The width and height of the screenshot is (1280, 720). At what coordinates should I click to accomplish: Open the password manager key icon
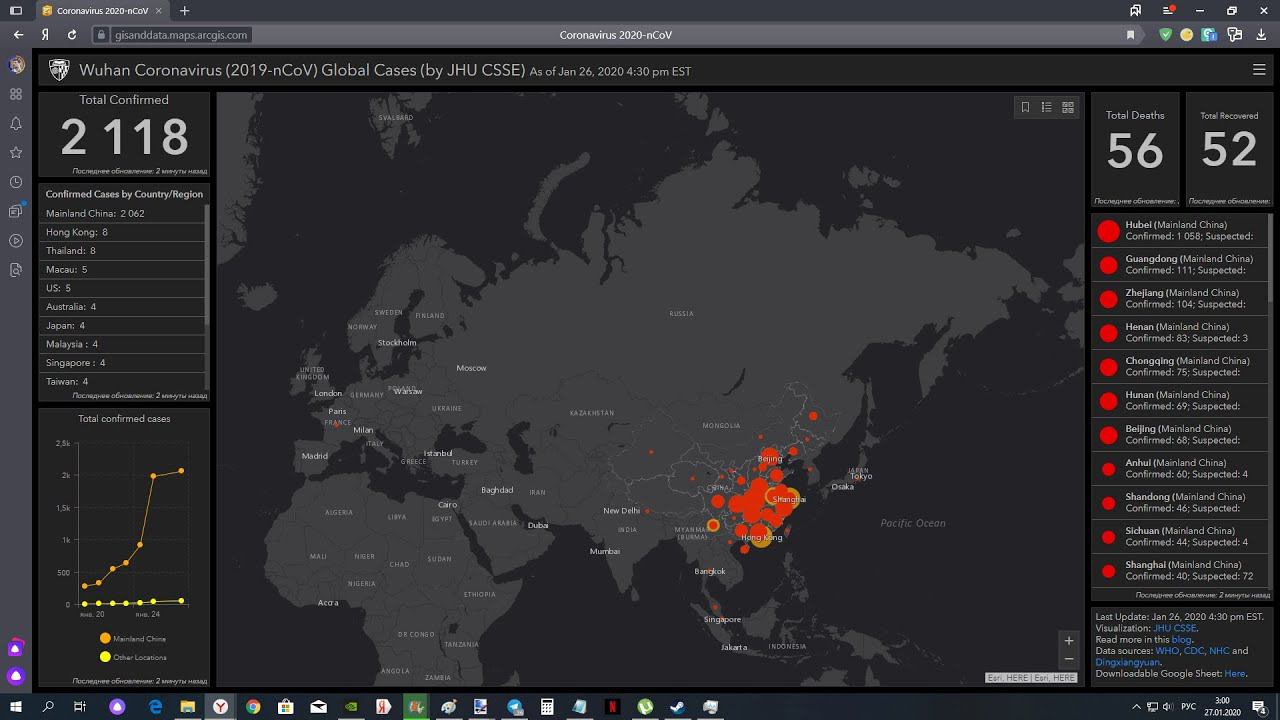(x=1235, y=35)
